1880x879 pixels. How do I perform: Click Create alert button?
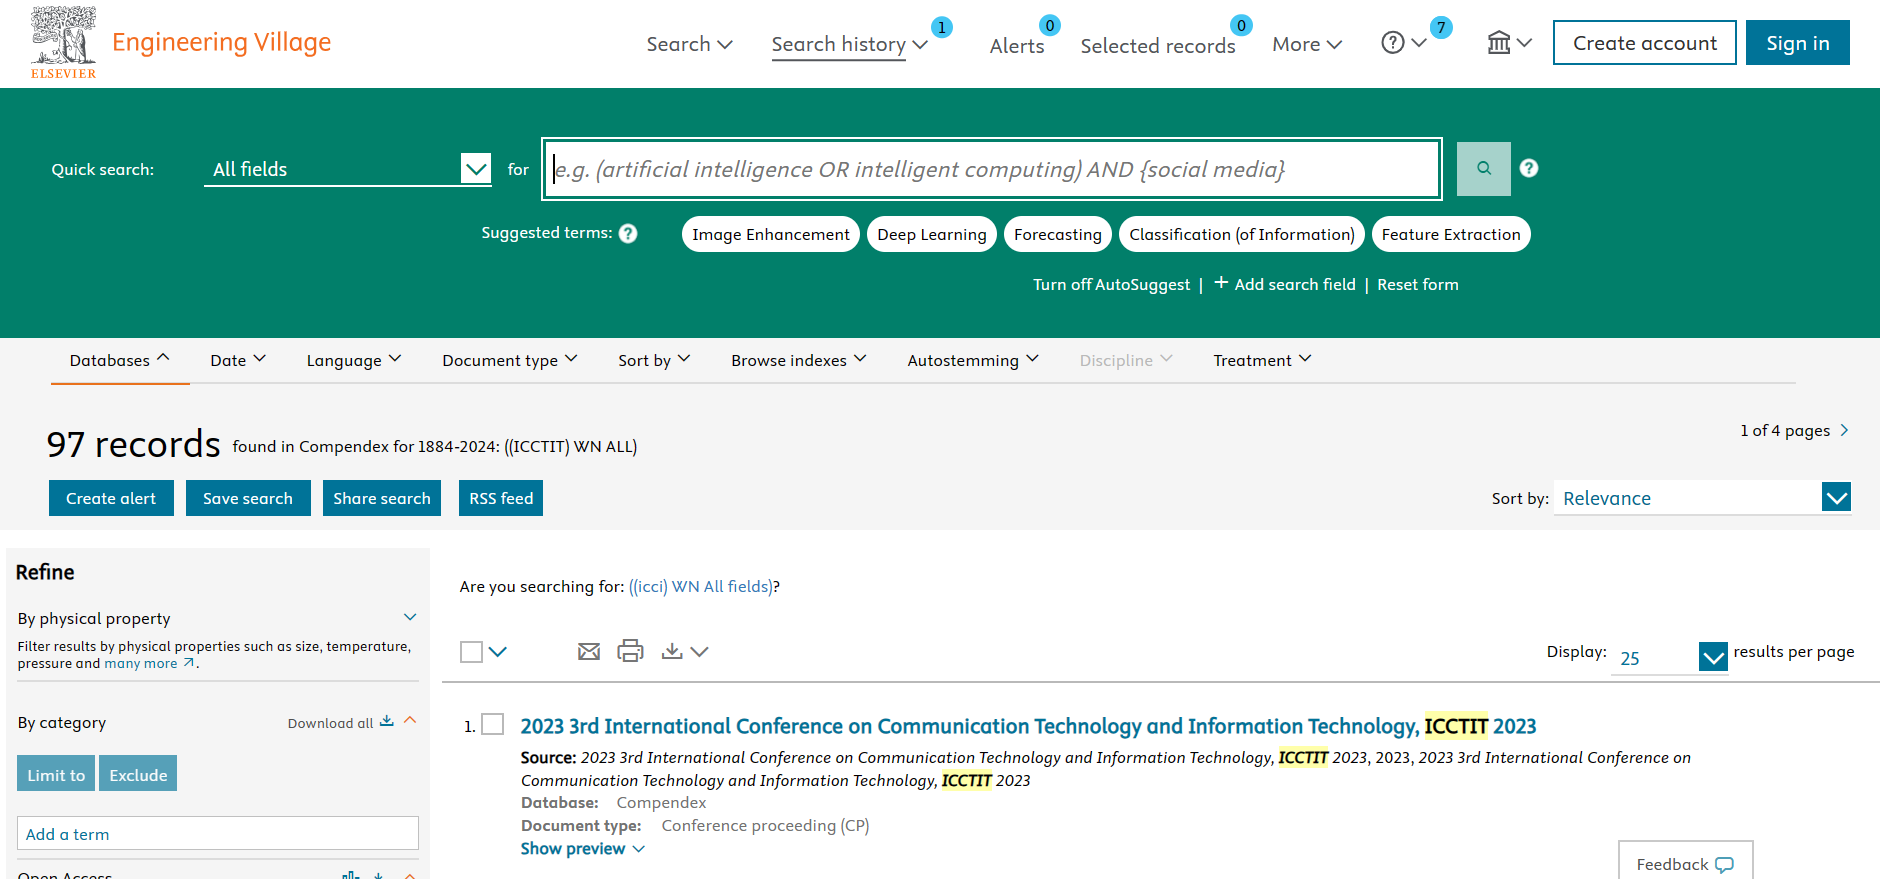coord(111,498)
